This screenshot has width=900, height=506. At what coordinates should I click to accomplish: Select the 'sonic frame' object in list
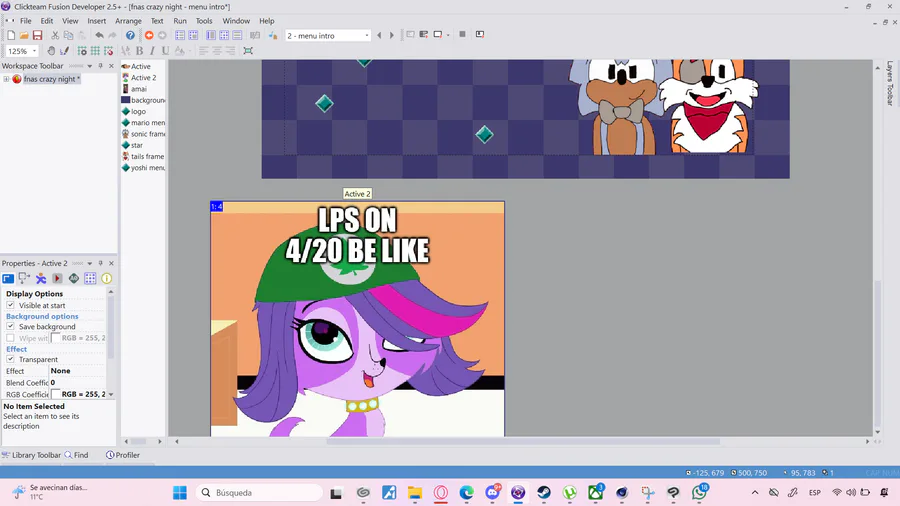point(143,134)
